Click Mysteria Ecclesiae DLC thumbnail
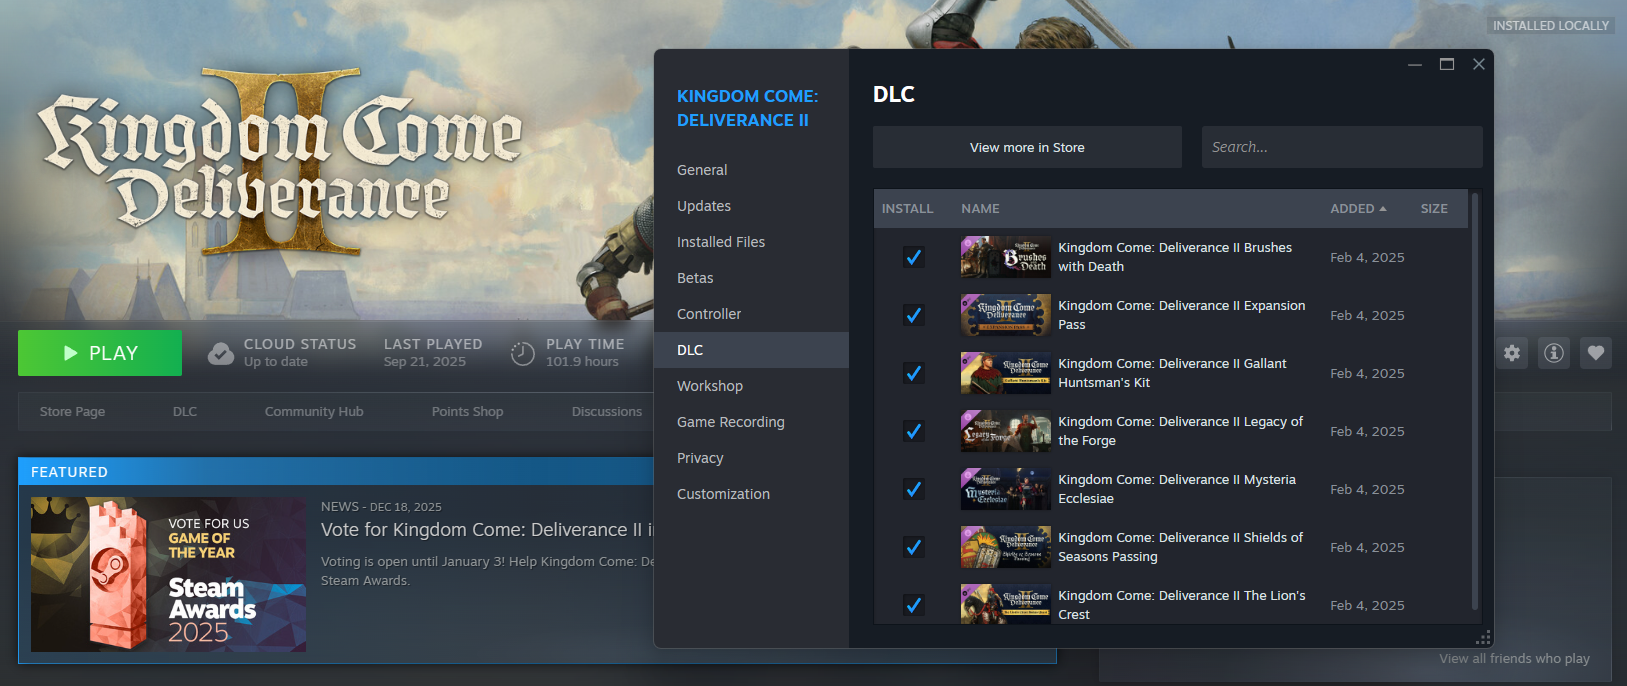 [x=1006, y=489]
